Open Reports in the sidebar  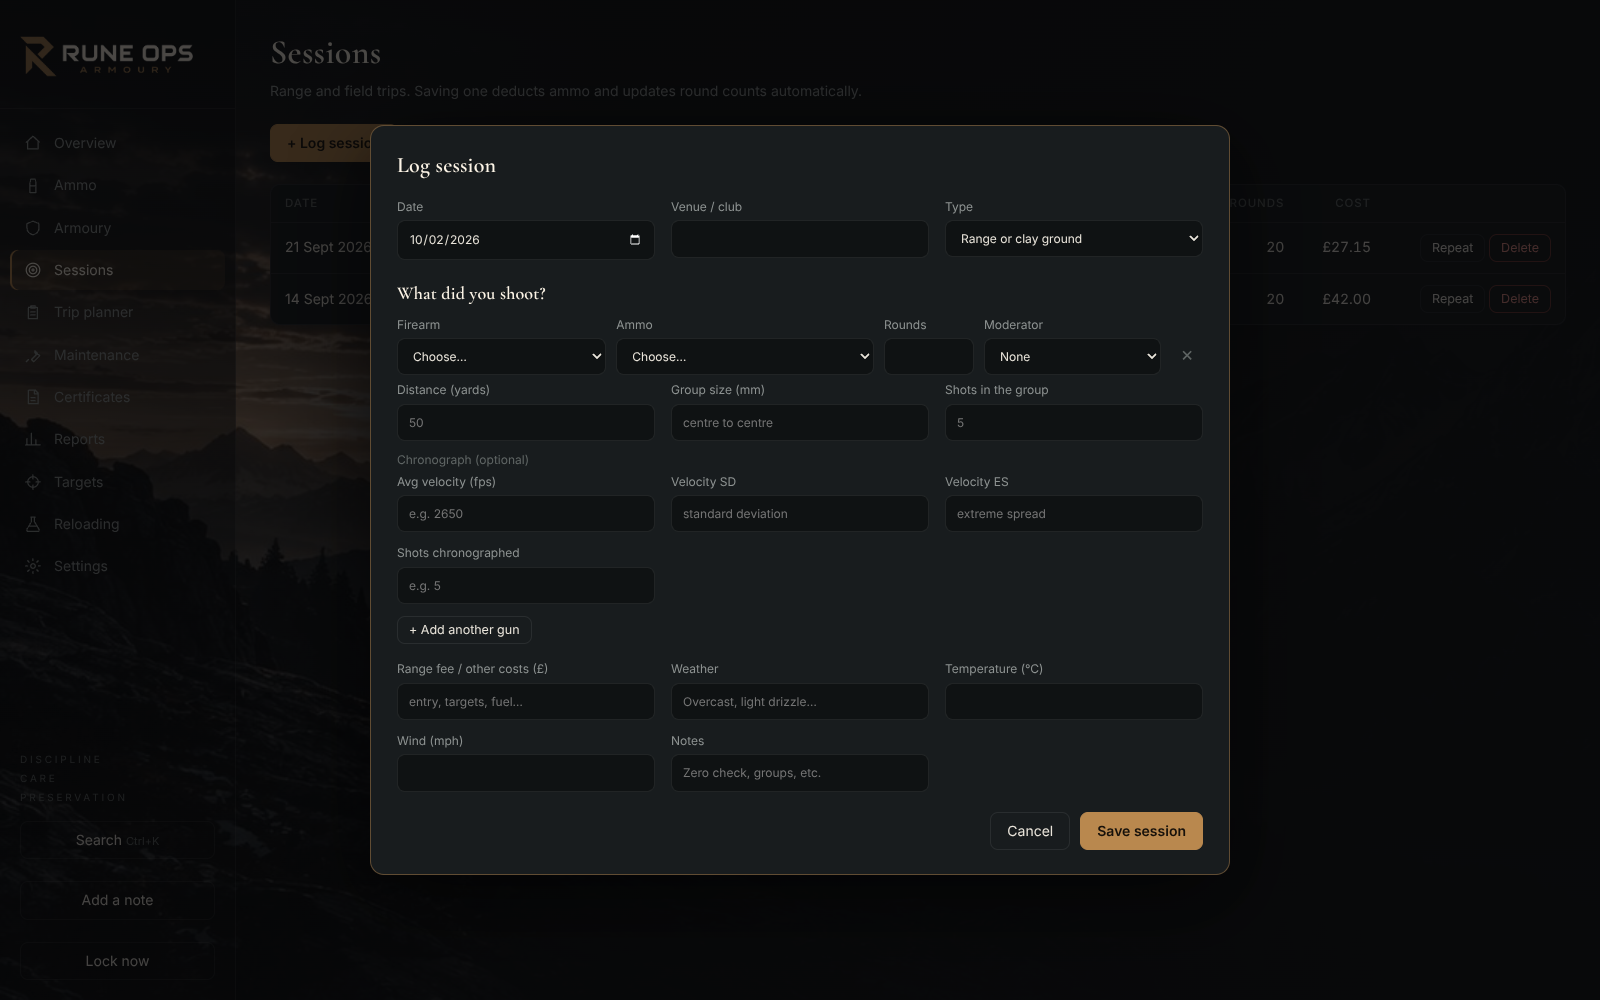117,439
